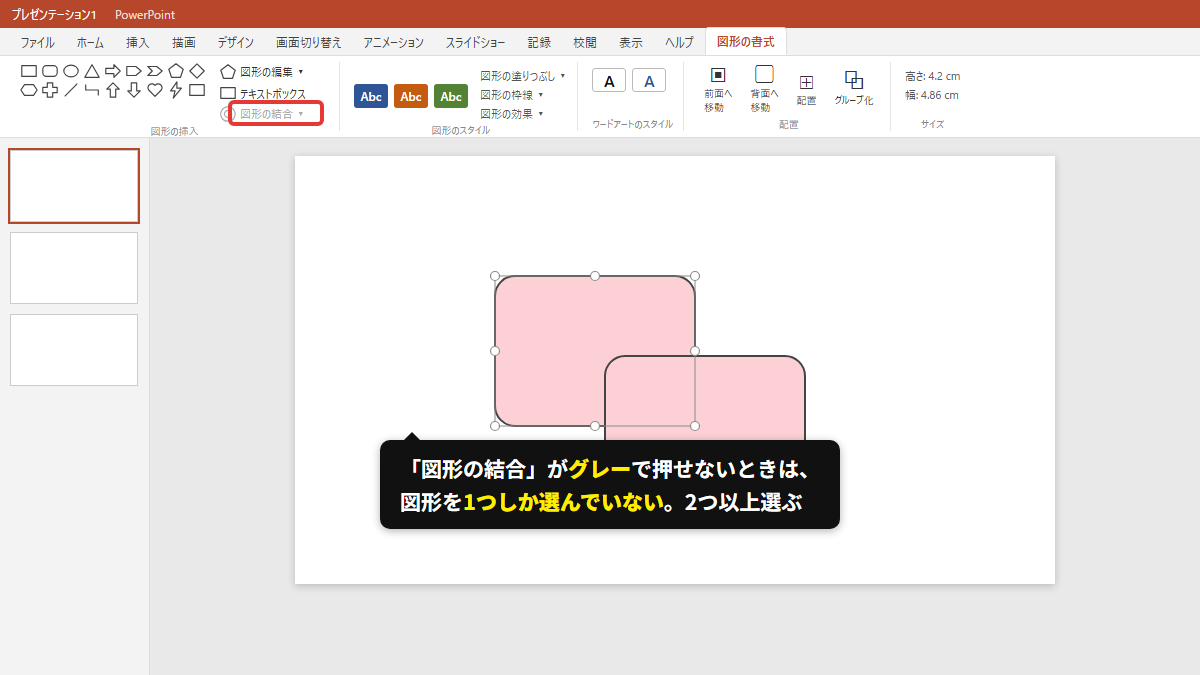Open the 記録 tab
This screenshot has height=675, width=1200.
click(x=539, y=42)
